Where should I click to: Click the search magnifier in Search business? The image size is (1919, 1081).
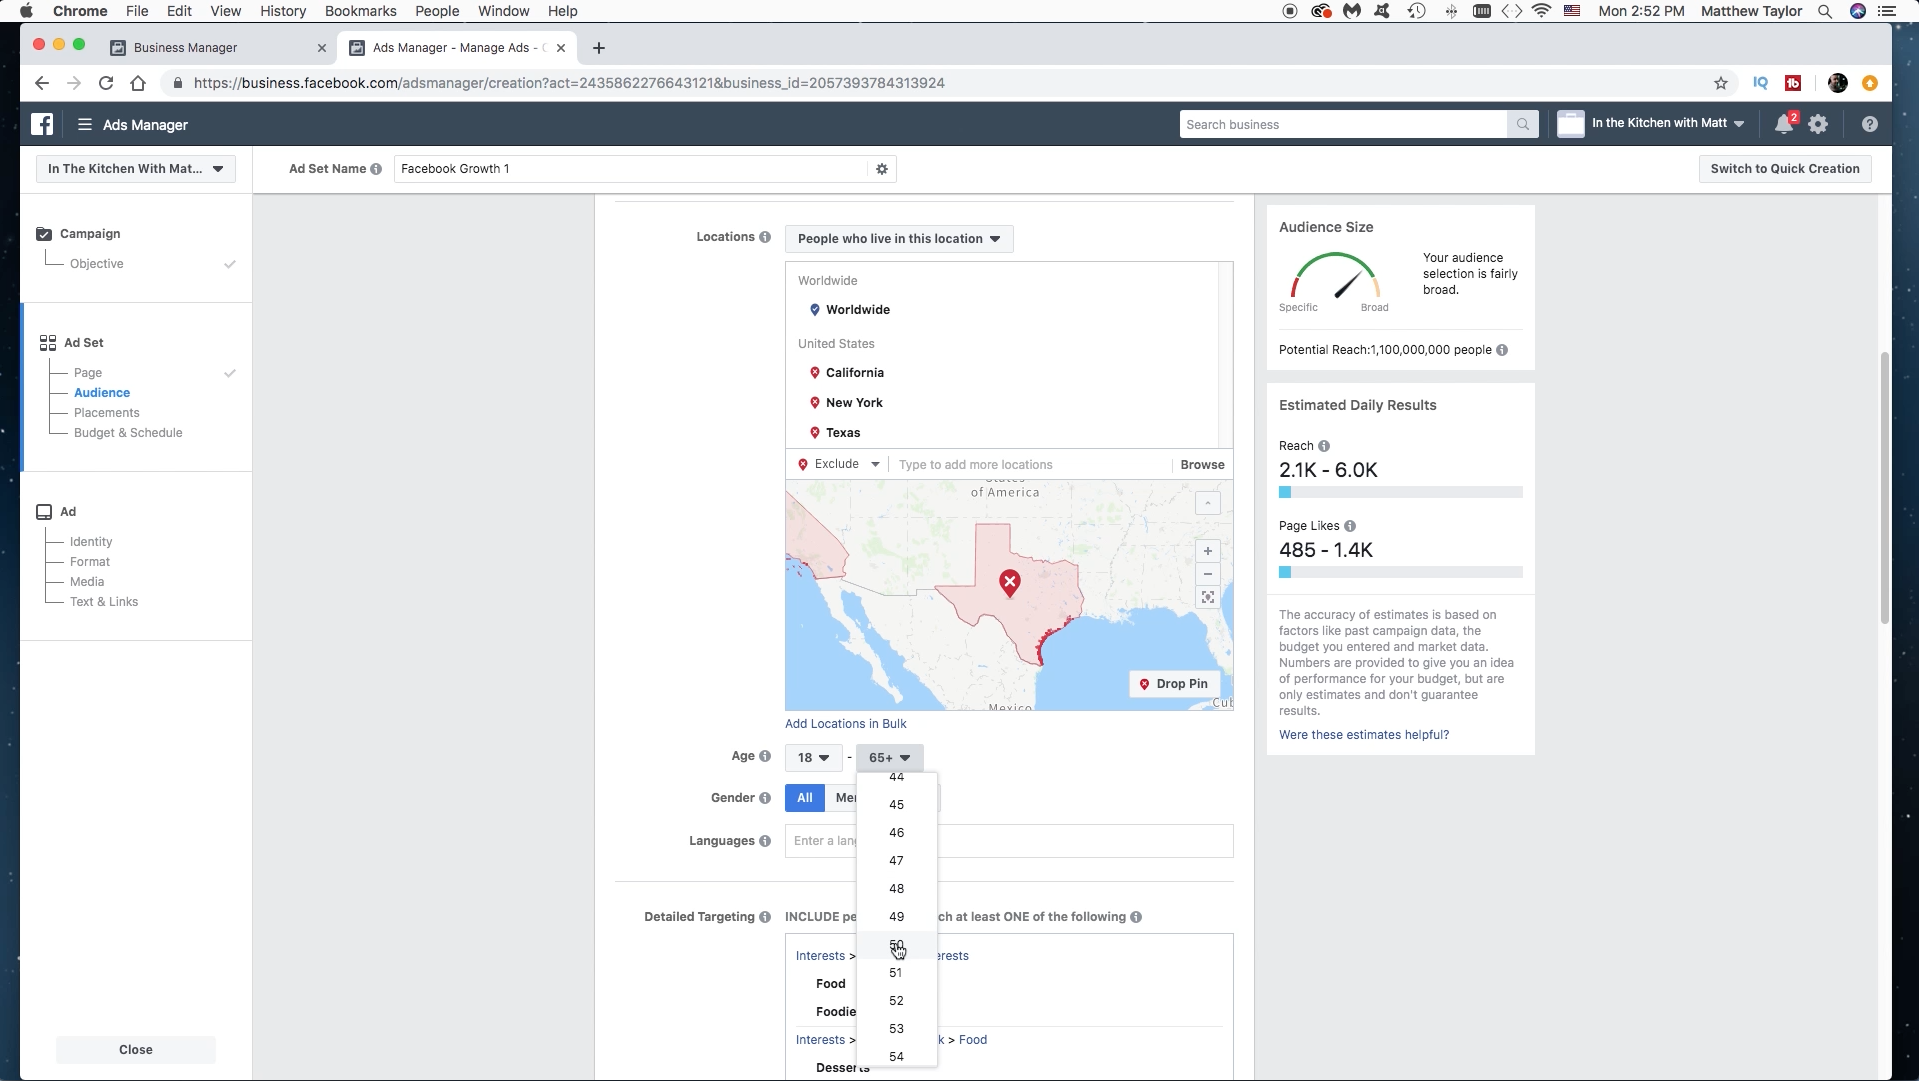pos(1522,124)
